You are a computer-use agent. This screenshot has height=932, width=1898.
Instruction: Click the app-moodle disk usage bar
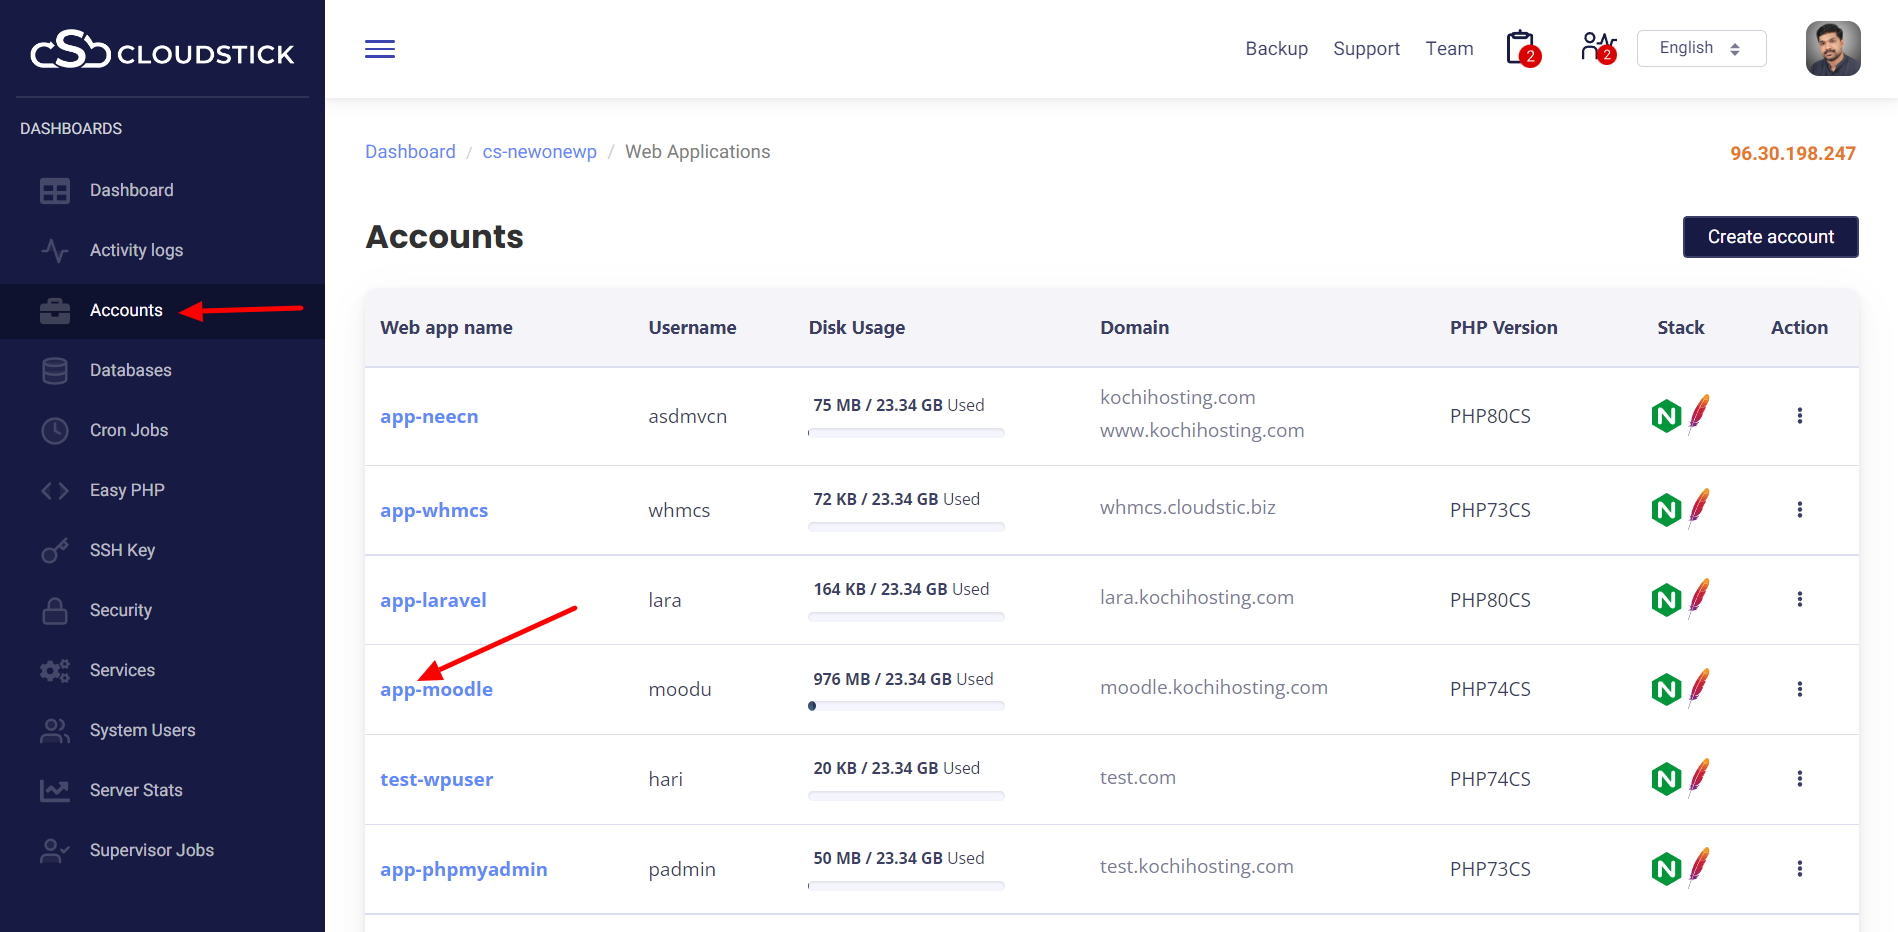(906, 706)
